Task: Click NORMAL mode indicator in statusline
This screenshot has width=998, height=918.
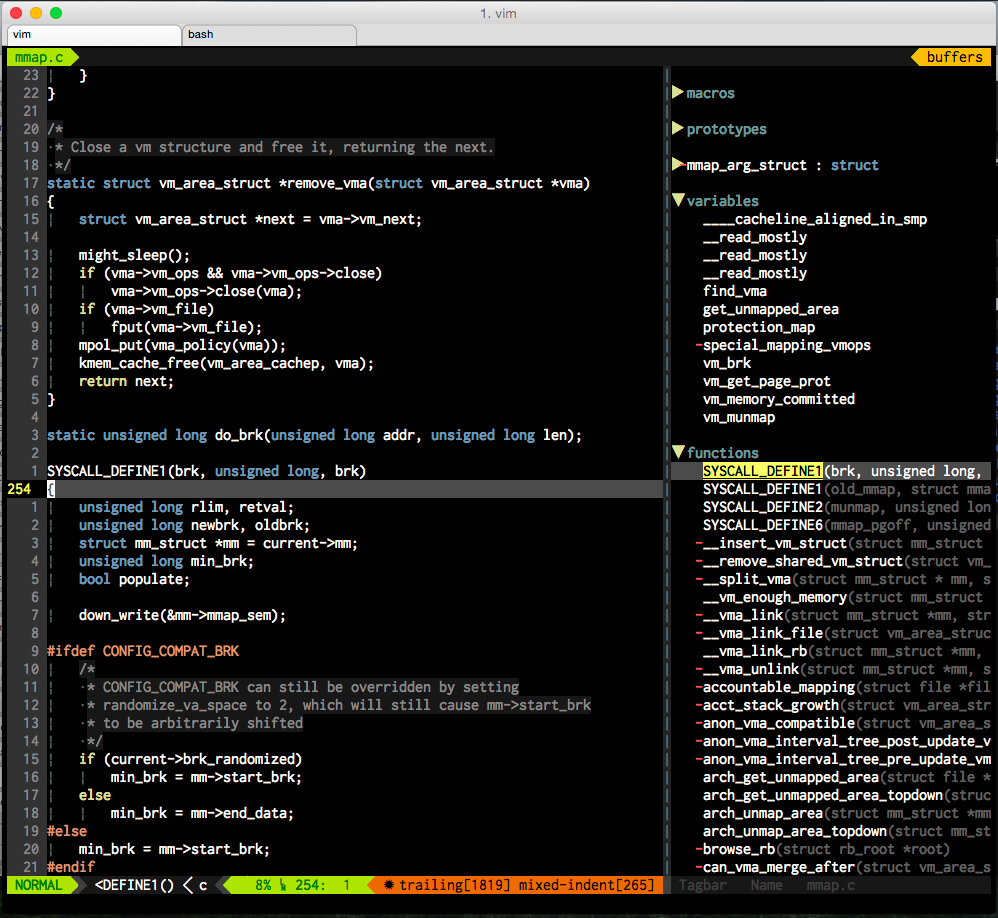Action: coord(38,886)
